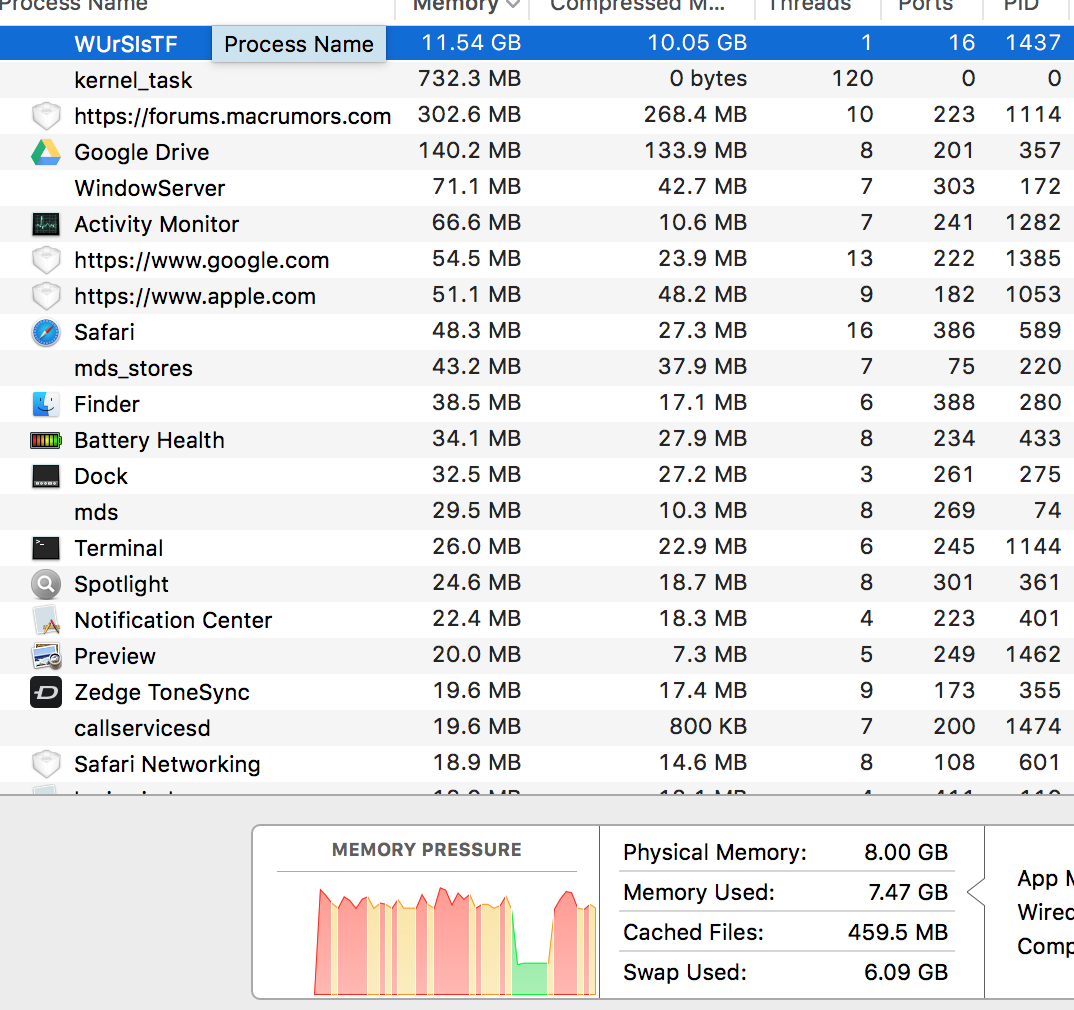Sort by Compressed Memory column header
This screenshot has height=1010, width=1074.
[x=640, y=6]
